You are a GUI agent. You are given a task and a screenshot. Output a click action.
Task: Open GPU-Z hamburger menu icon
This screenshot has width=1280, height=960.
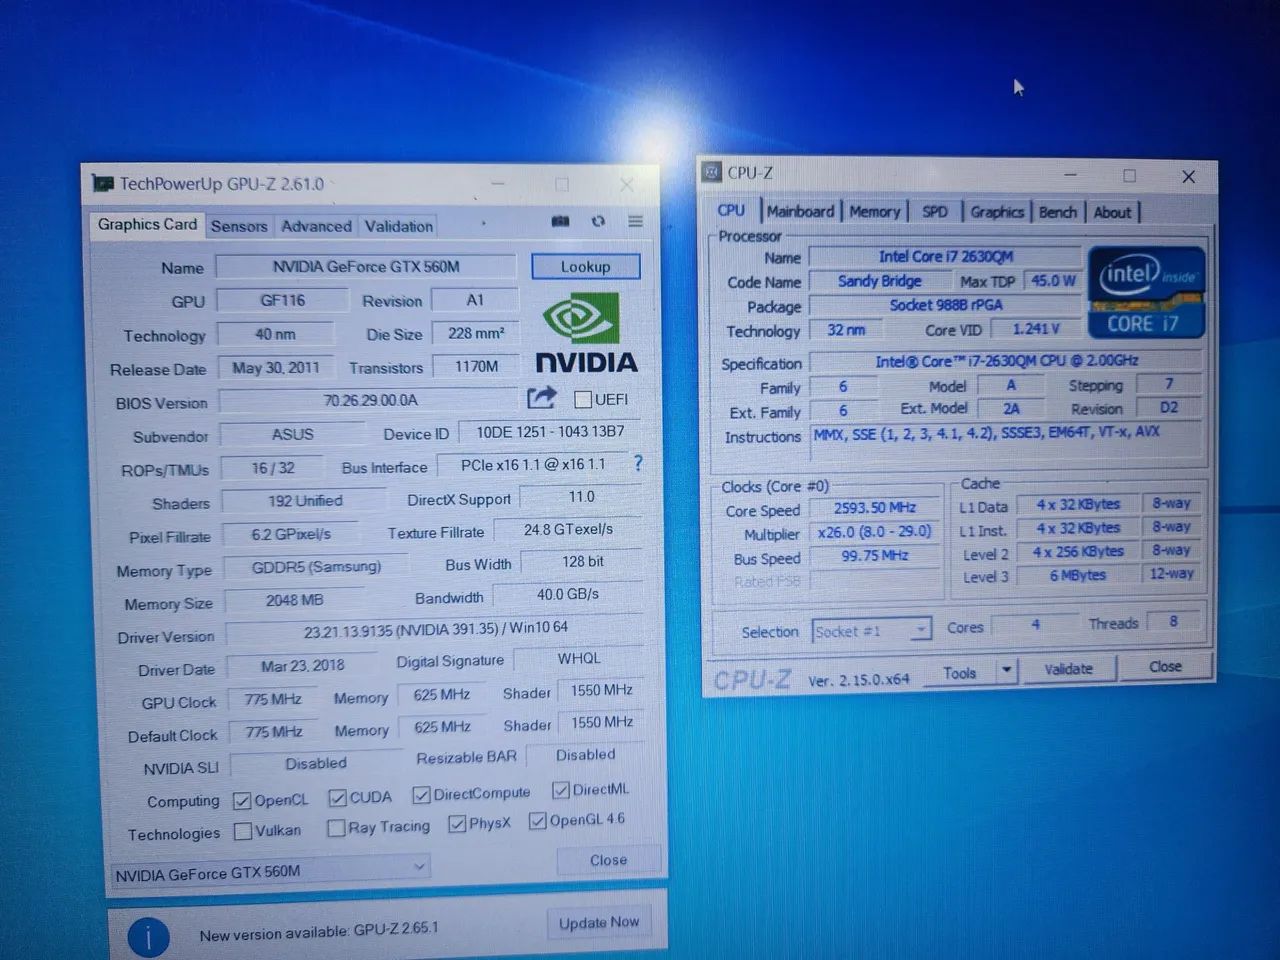coord(635,221)
